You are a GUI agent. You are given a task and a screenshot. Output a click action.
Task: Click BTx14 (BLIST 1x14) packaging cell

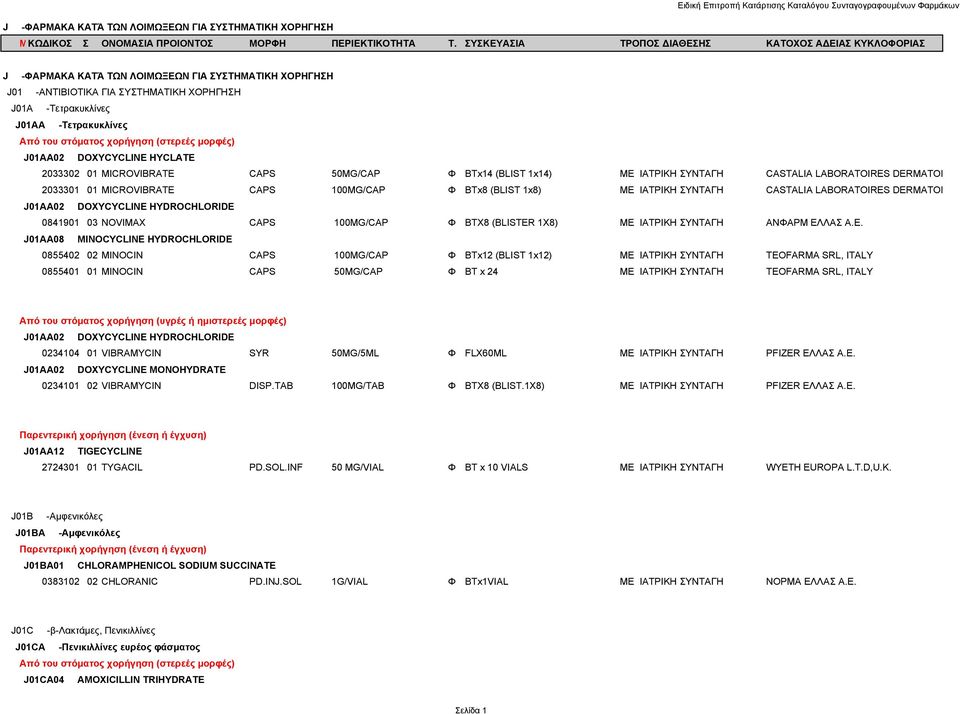pos(508,174)
